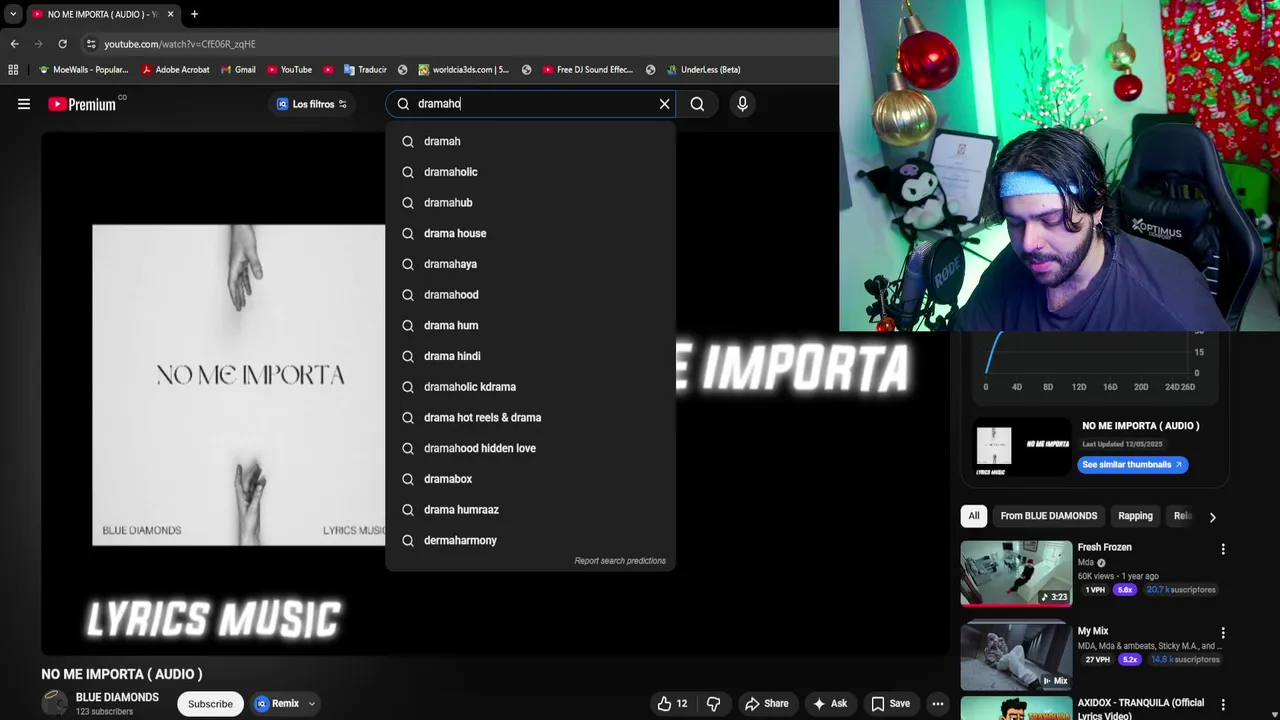Open Free DJ Sound Effects bookmark
This screenshot has width=1280, height=720.
588,70
